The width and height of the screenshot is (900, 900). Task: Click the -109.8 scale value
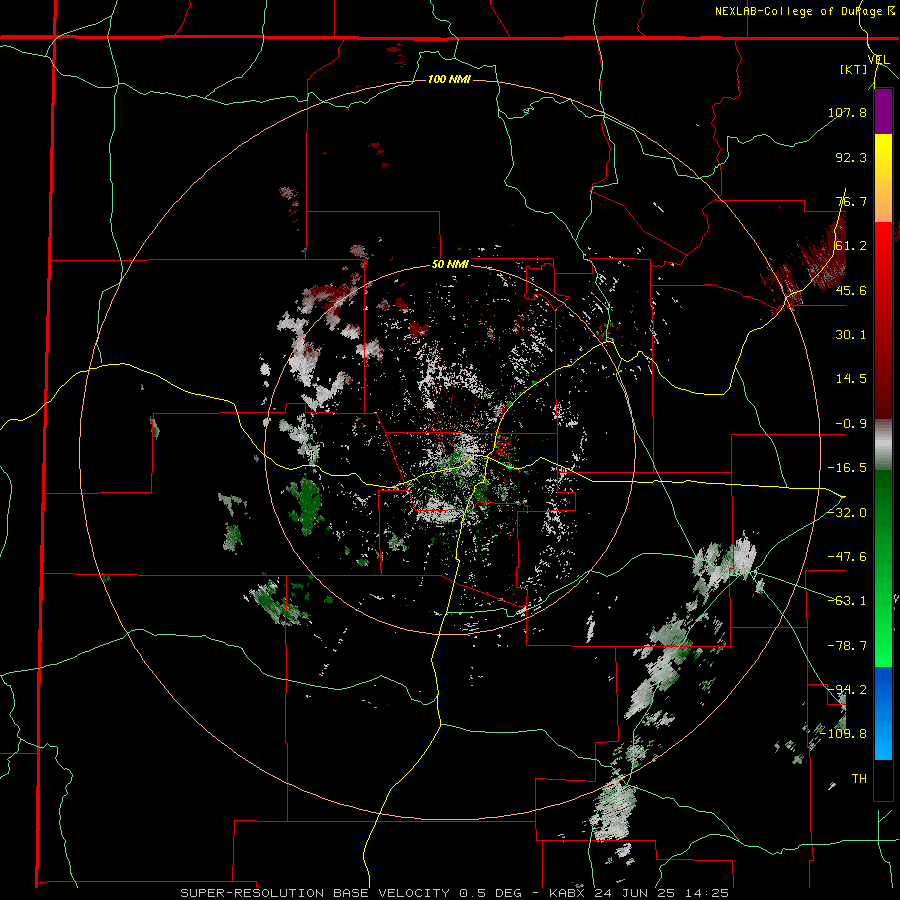point(843,734)
